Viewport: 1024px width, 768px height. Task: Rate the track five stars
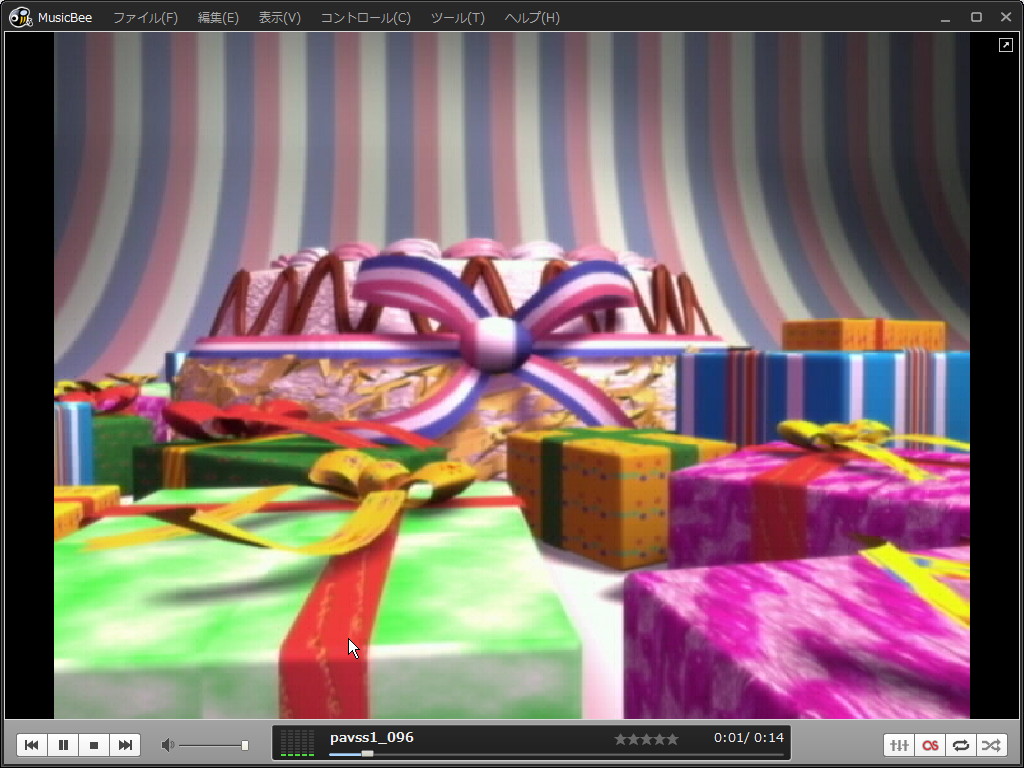(x=672, y=739)
